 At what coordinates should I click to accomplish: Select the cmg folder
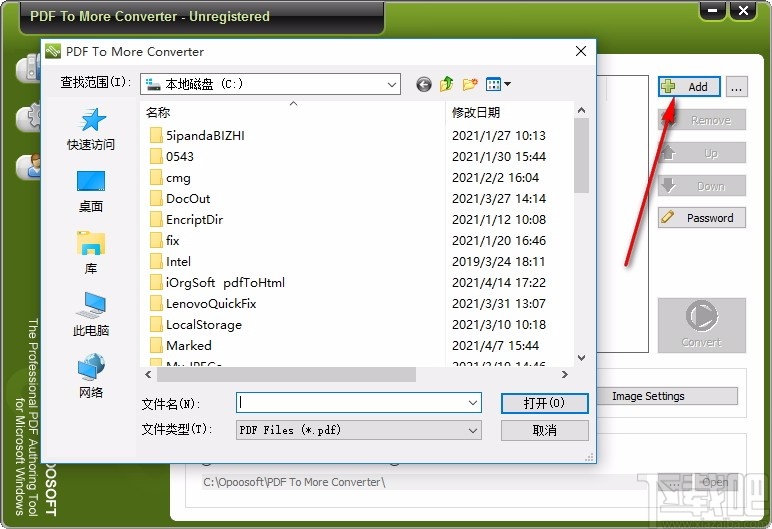coord(170,177)
